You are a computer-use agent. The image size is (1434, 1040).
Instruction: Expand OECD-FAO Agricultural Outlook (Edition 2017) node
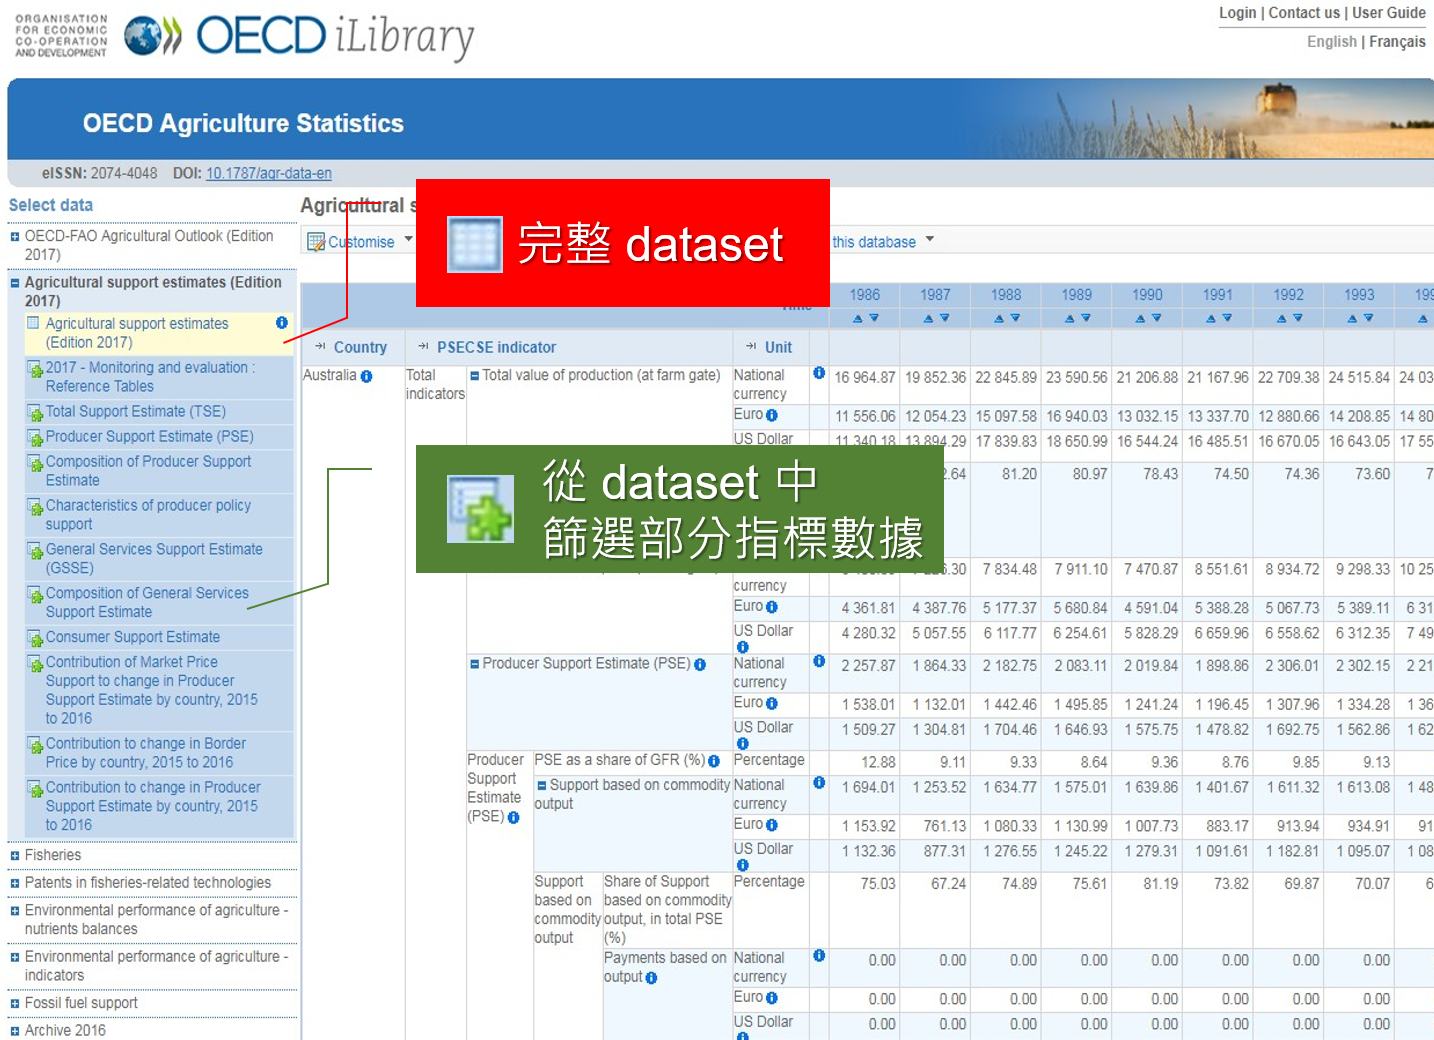coord(15,237)
